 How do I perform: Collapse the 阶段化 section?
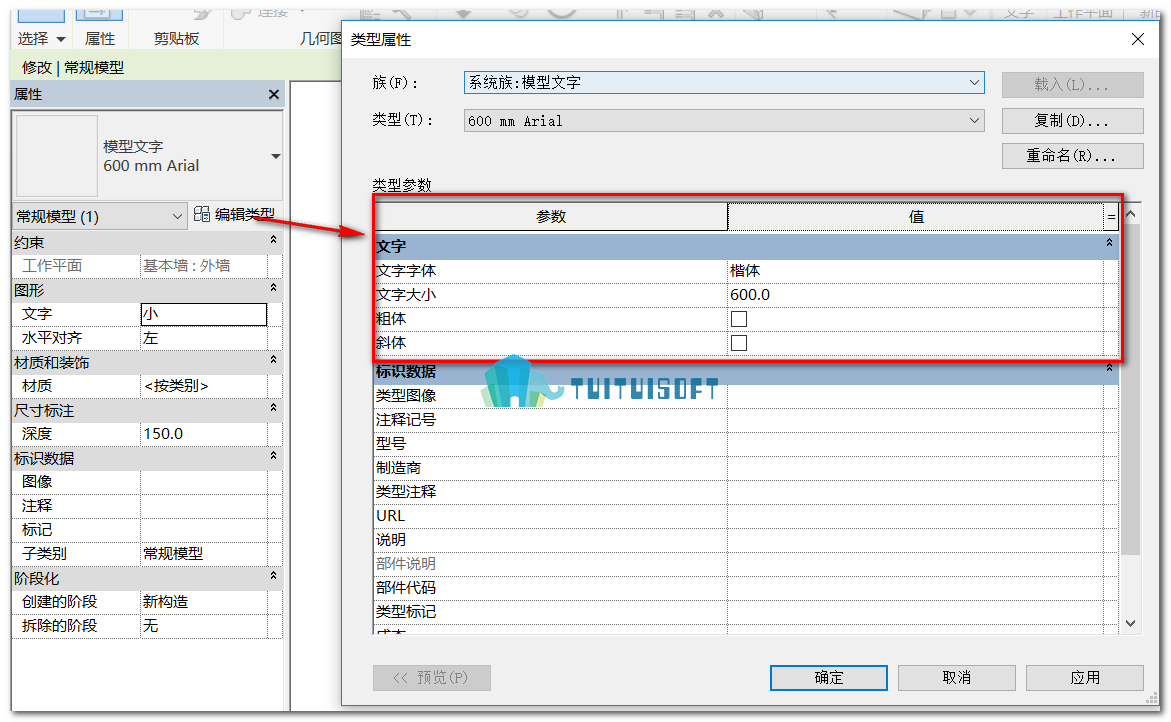click(x=273, y=576)
